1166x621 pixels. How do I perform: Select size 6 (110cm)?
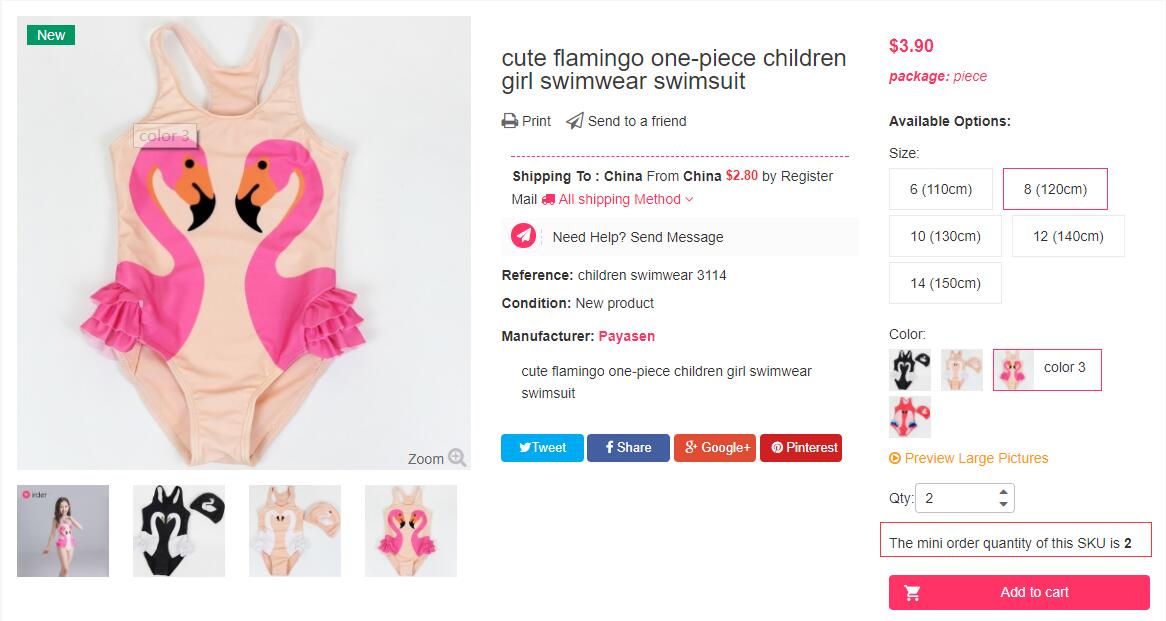(941, 189)
